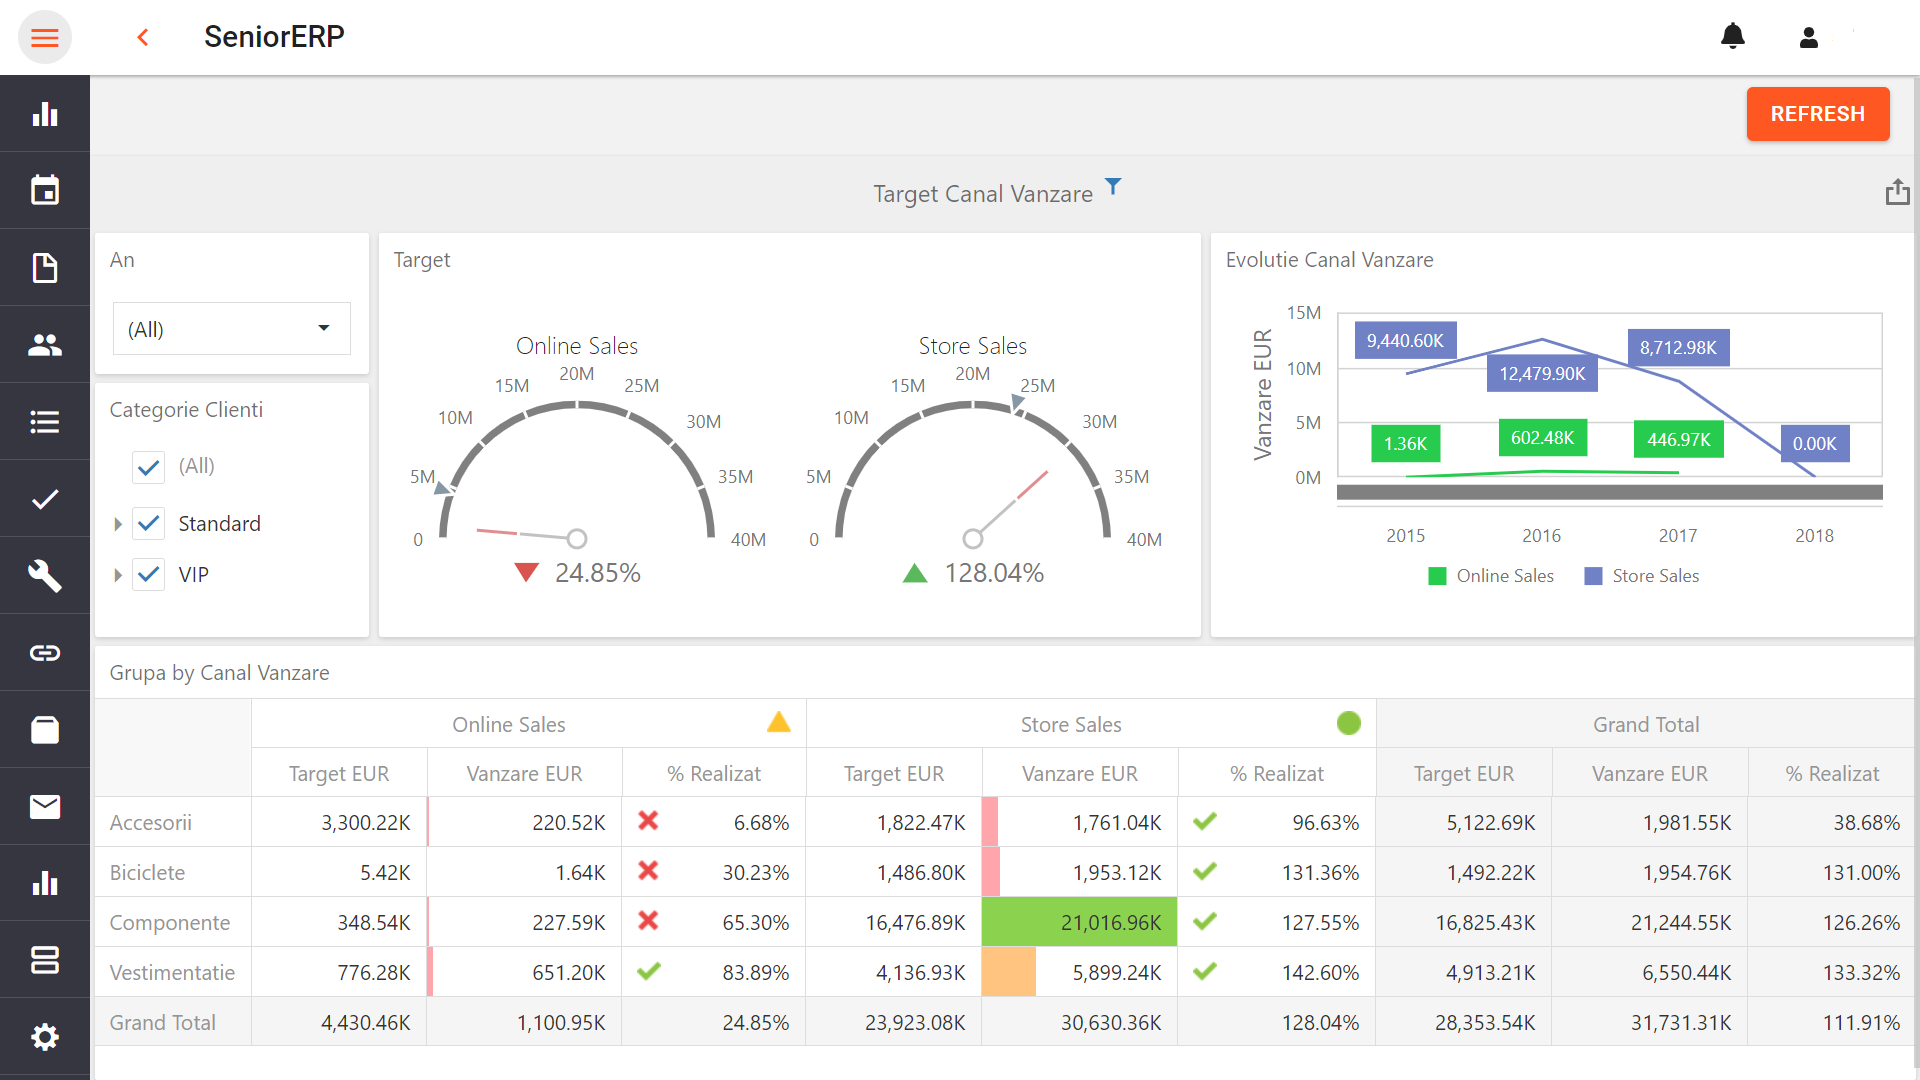
Task: Click the 24.85% gauge value
Action: pyautogui.click(x=598, y=572)
